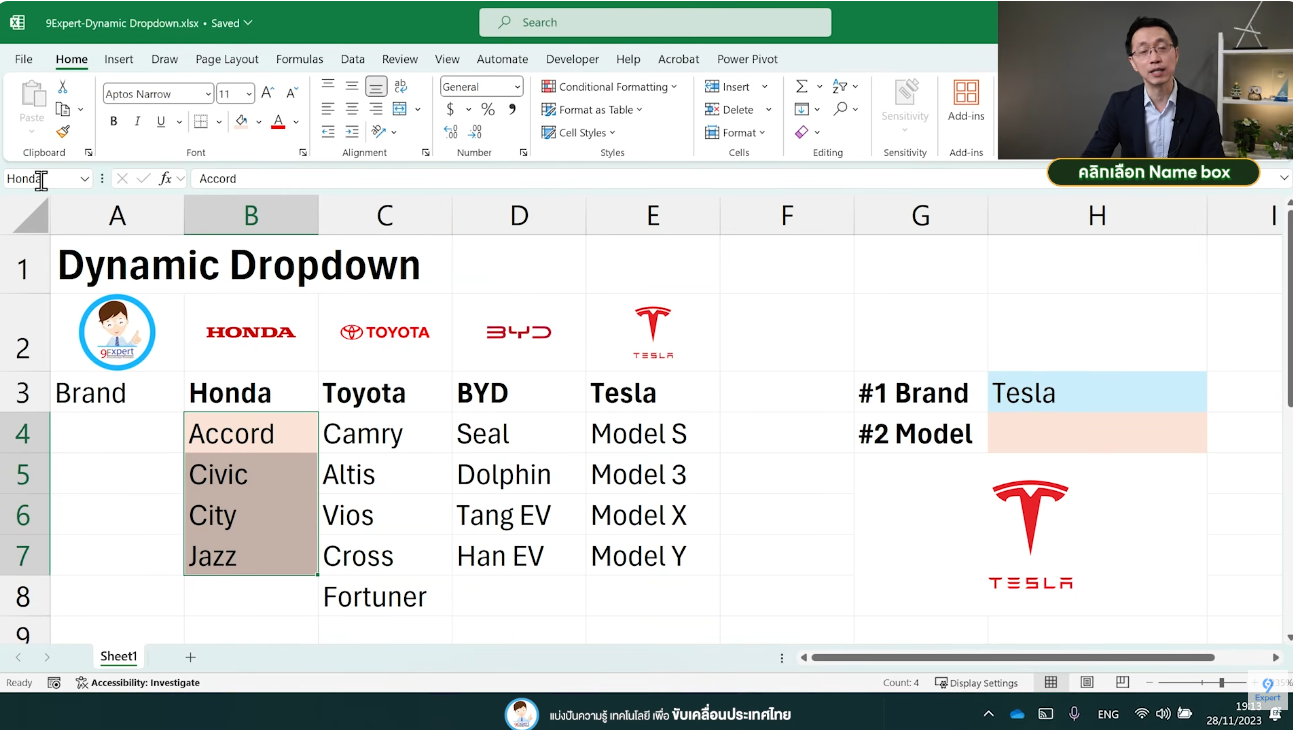Screen dimensions: 1293x730
Task: Decrease decimal places
Action: coord(476,131)
